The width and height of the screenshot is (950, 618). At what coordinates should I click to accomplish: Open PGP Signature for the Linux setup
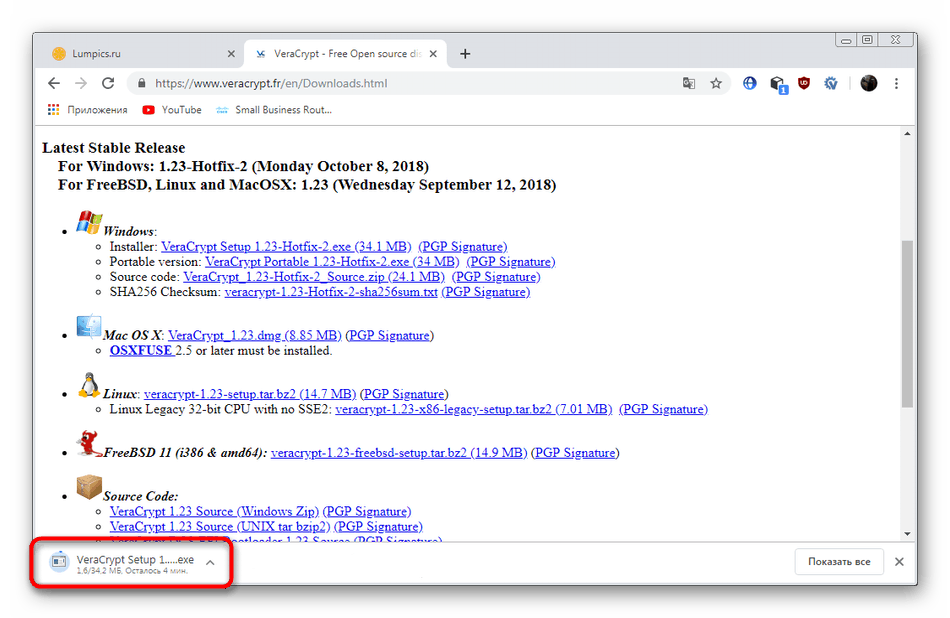pos(404,394)
